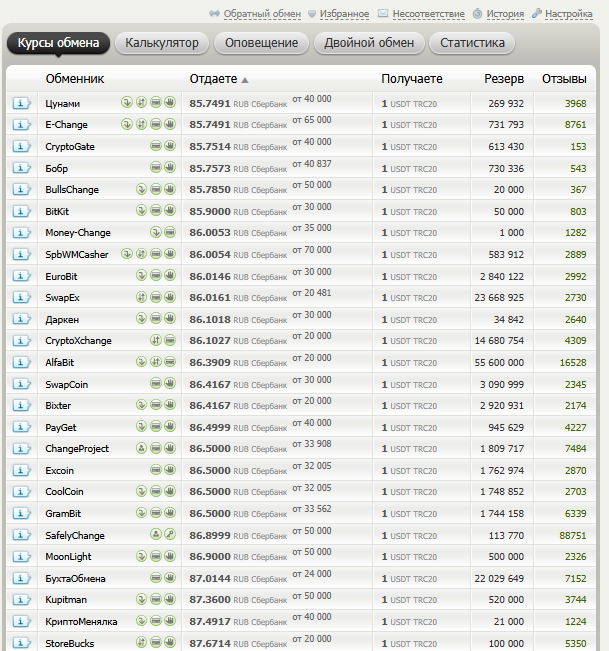Open reviews count 8761 for E-Change

pyautogui.click(x=575, y=125)
